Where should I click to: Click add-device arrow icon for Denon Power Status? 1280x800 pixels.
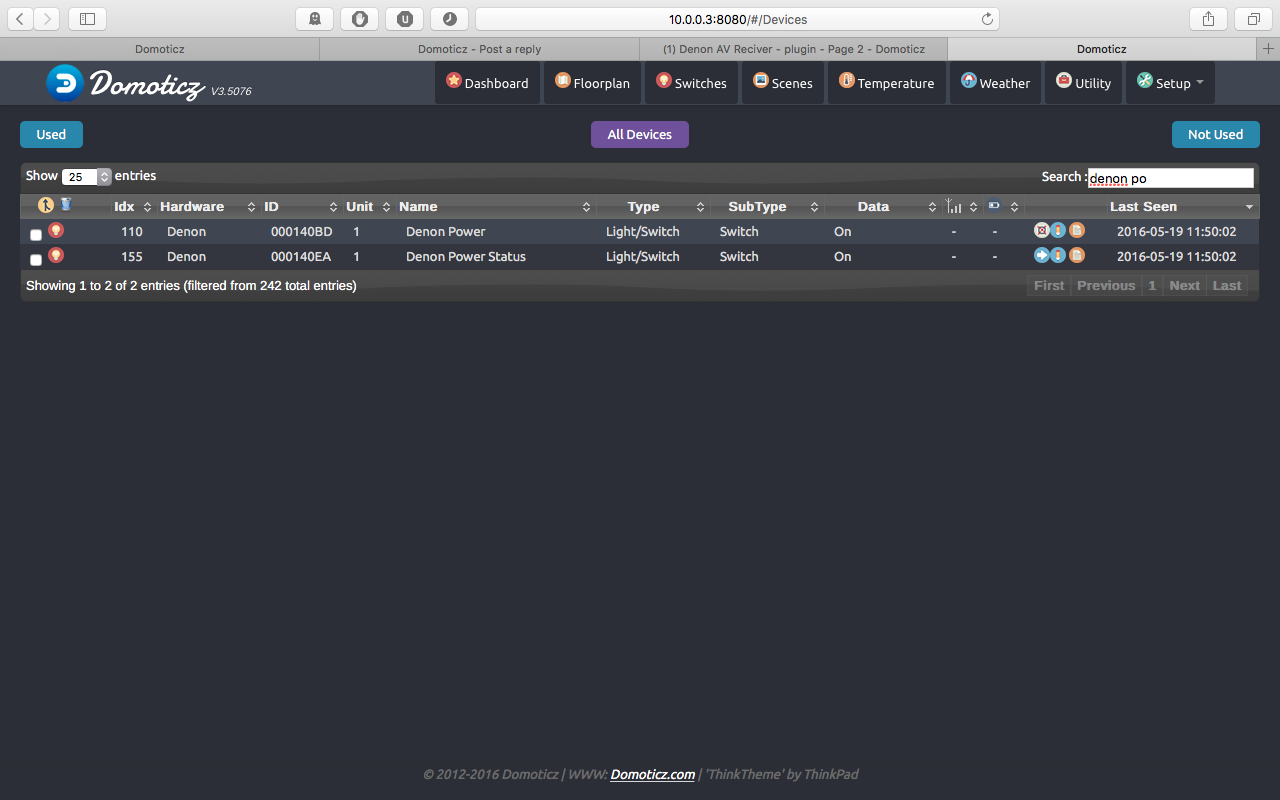tap(1041, 255)
